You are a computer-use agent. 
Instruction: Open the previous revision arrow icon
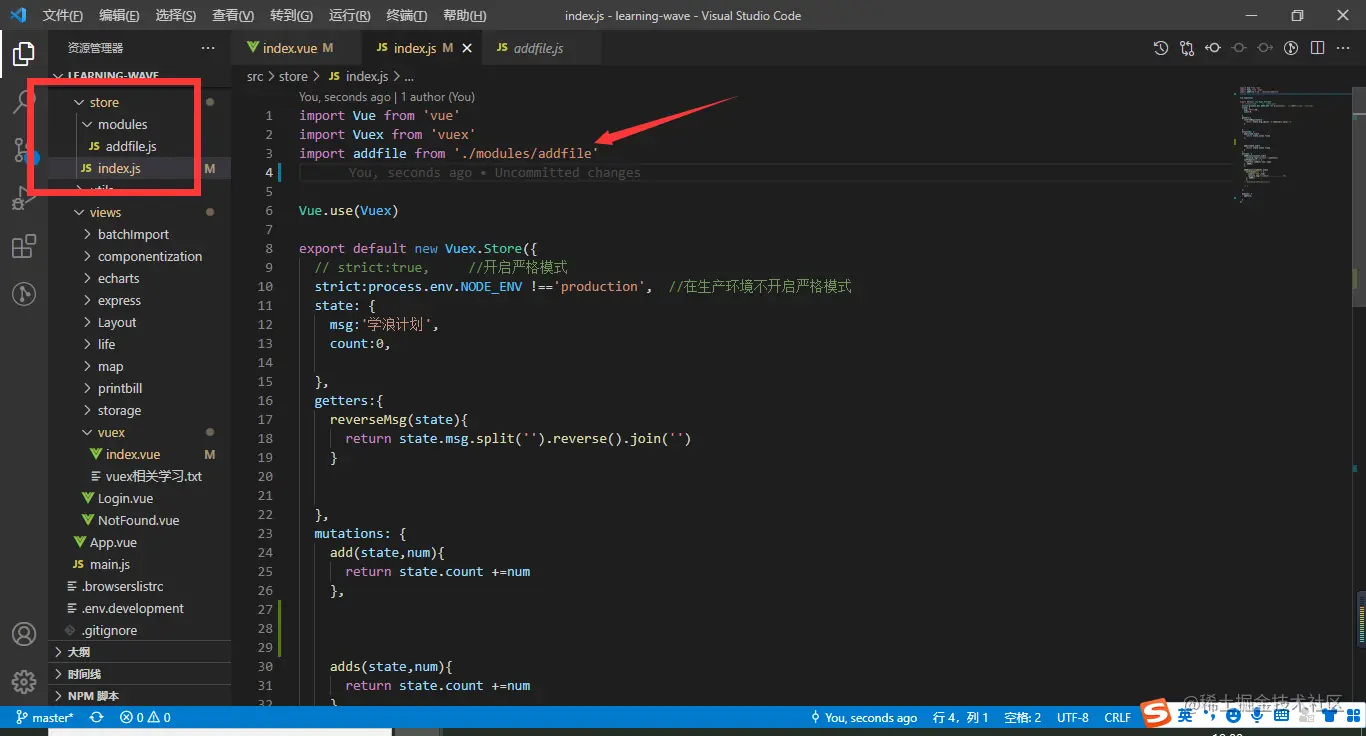(1213, 48)
